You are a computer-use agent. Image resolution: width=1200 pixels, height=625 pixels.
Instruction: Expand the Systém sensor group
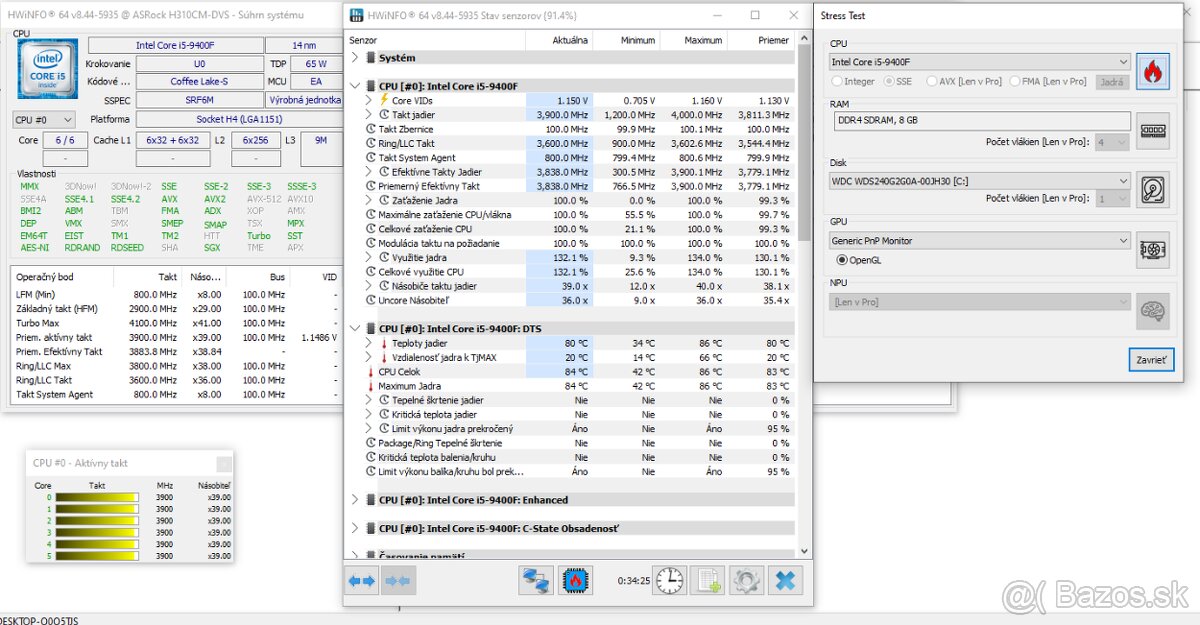coord(354,58)
